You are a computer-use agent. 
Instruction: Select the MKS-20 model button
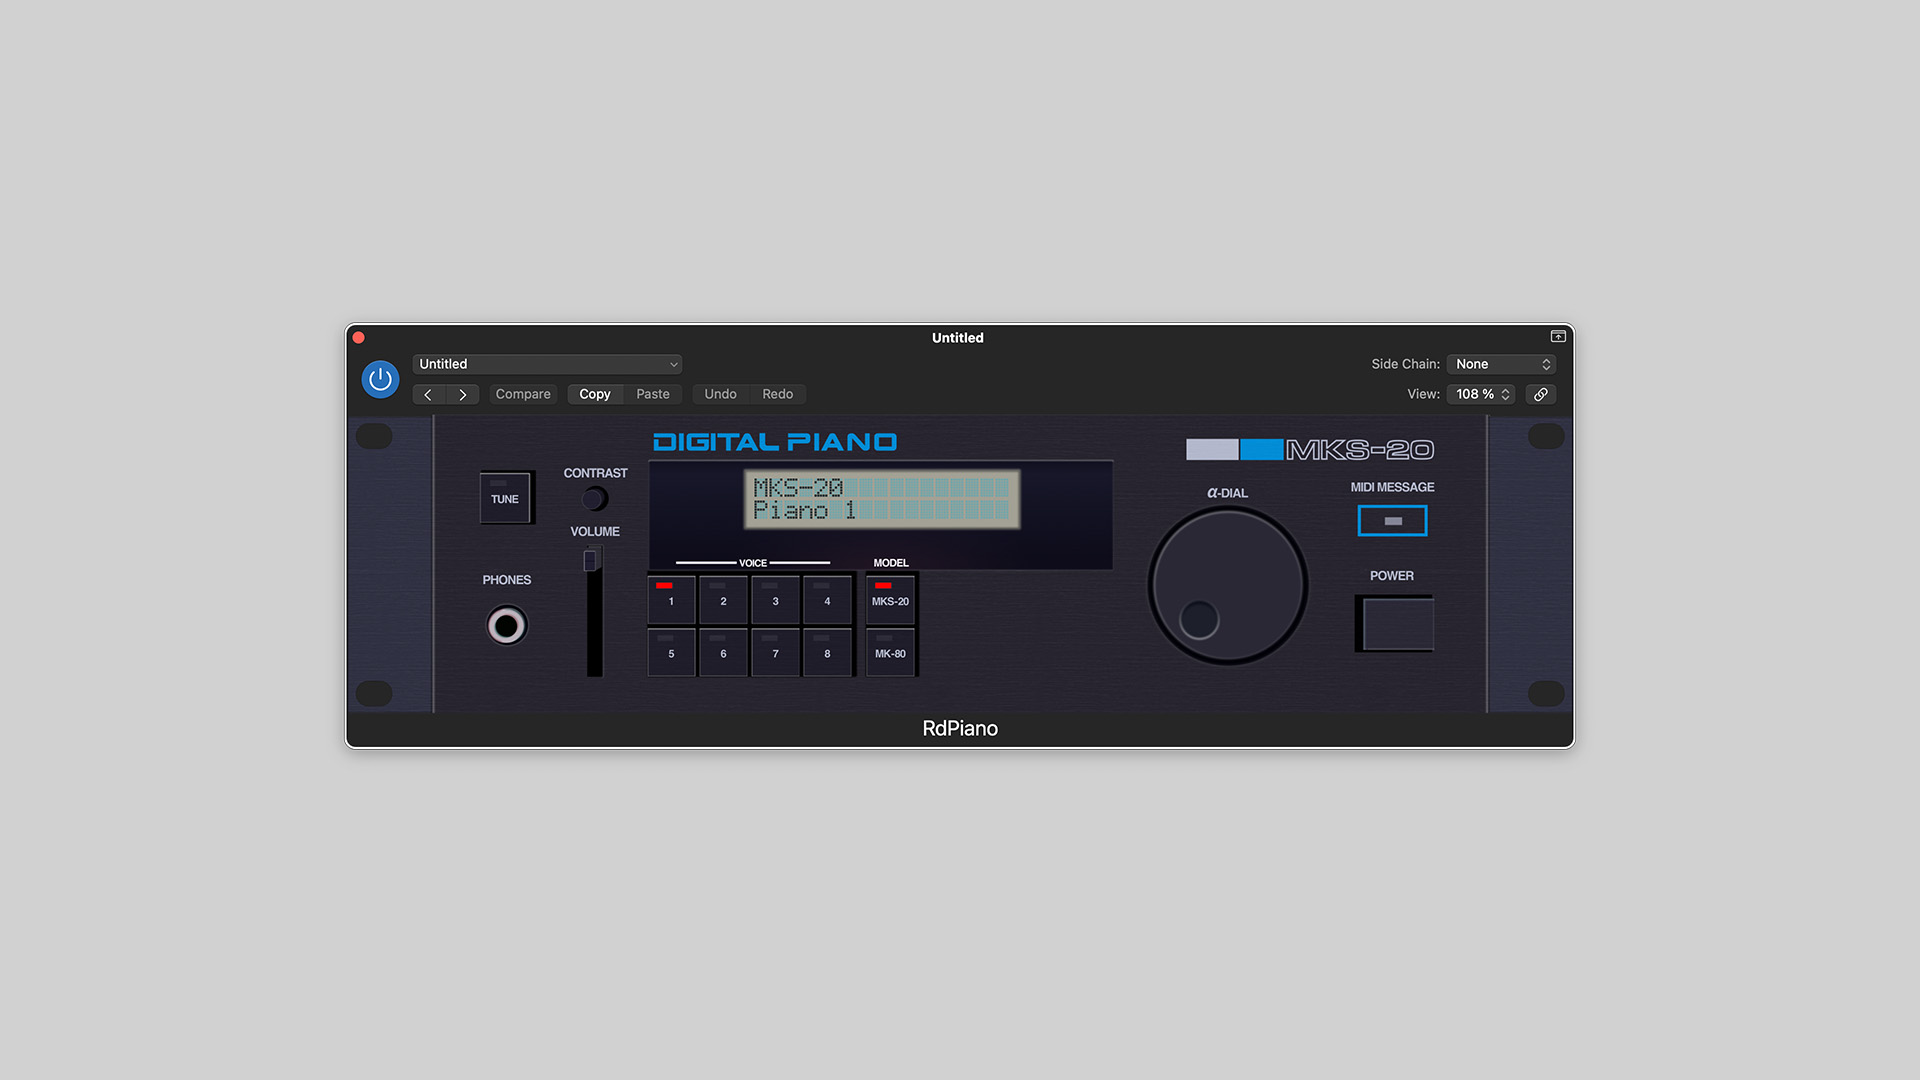890,600
